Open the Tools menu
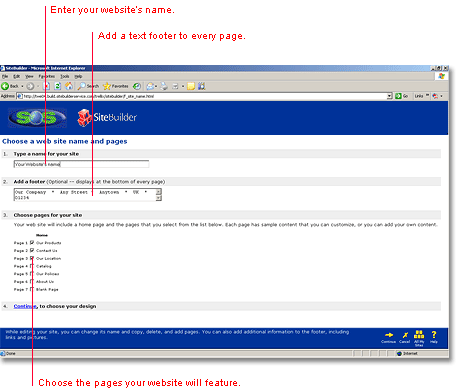The width and height of the screenshot is (459, 392). (65, 76)
